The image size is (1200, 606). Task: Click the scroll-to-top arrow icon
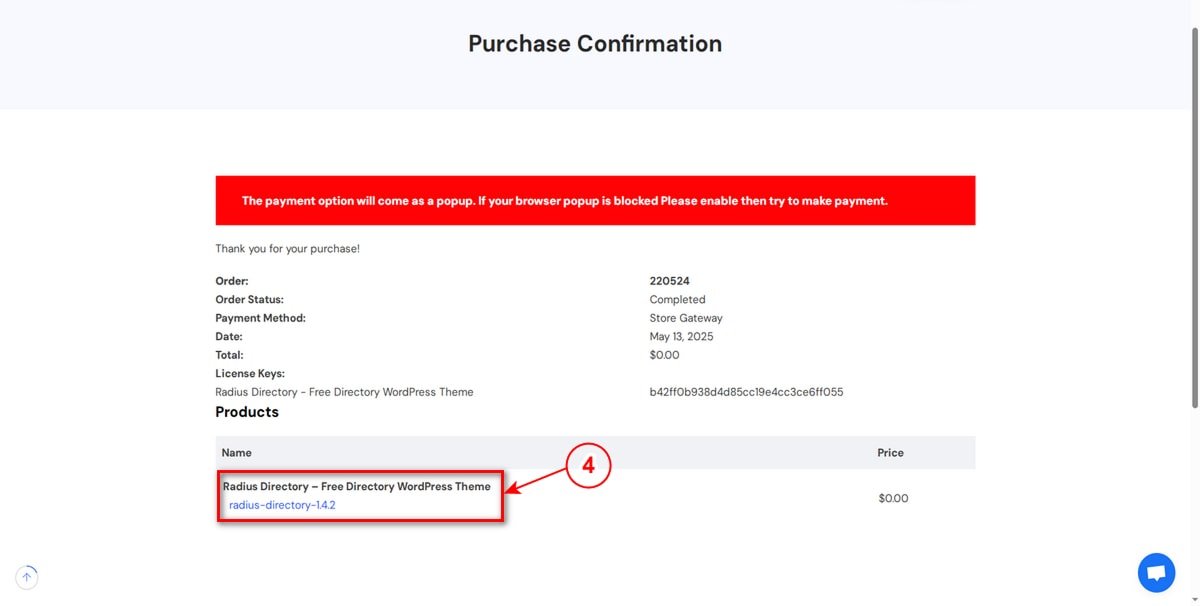click(27, 576)
